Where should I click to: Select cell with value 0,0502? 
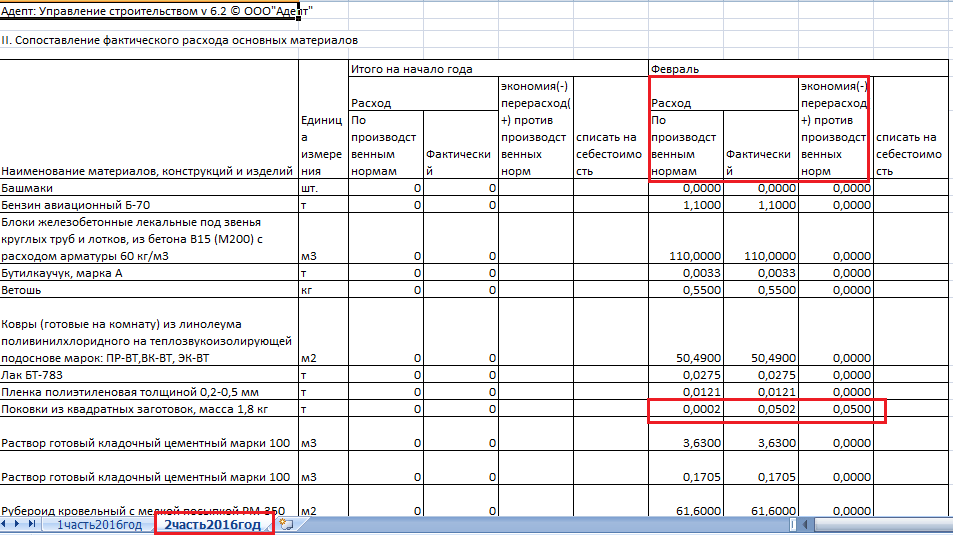point(761,409)
